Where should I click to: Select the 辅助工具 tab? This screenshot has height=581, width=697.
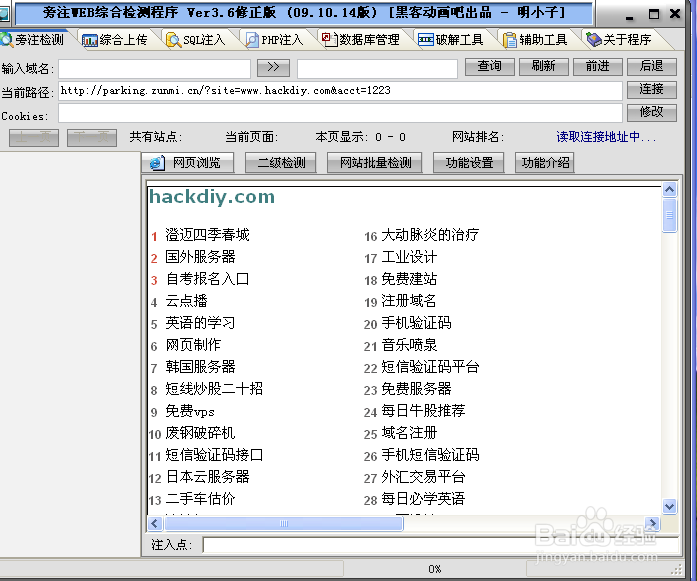535,40
